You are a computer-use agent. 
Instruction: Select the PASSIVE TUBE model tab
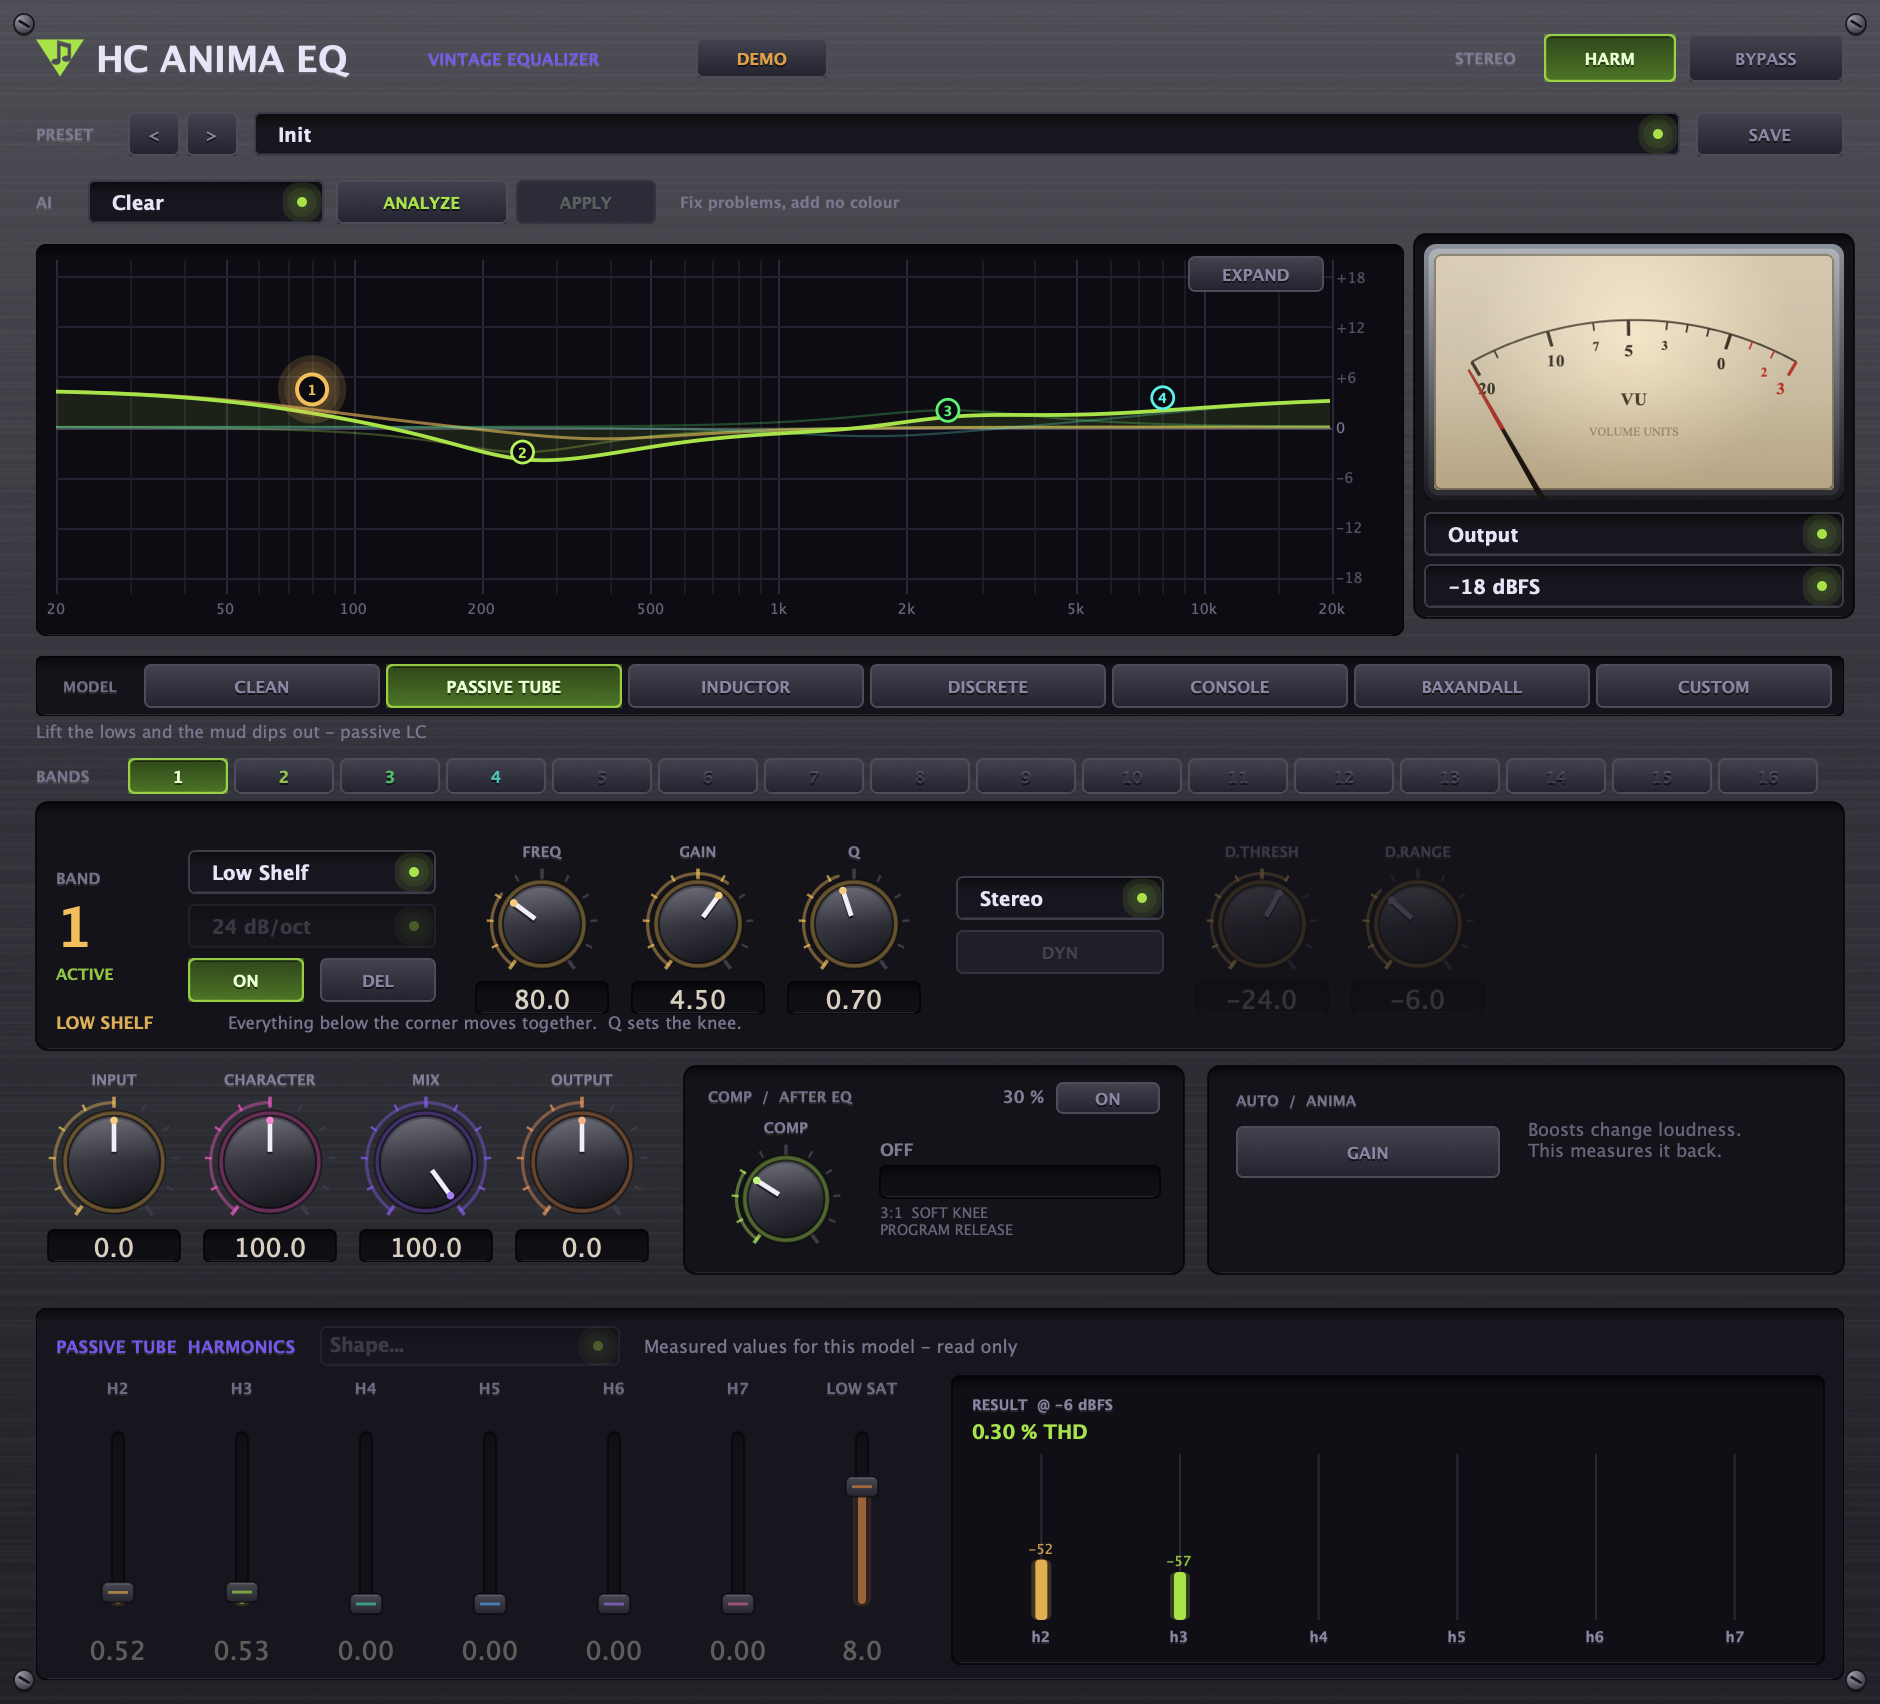[503, 686]
